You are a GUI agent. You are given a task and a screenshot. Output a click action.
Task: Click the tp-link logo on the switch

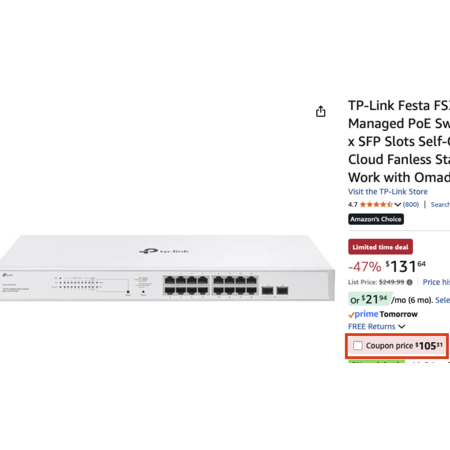pos(164,251)
